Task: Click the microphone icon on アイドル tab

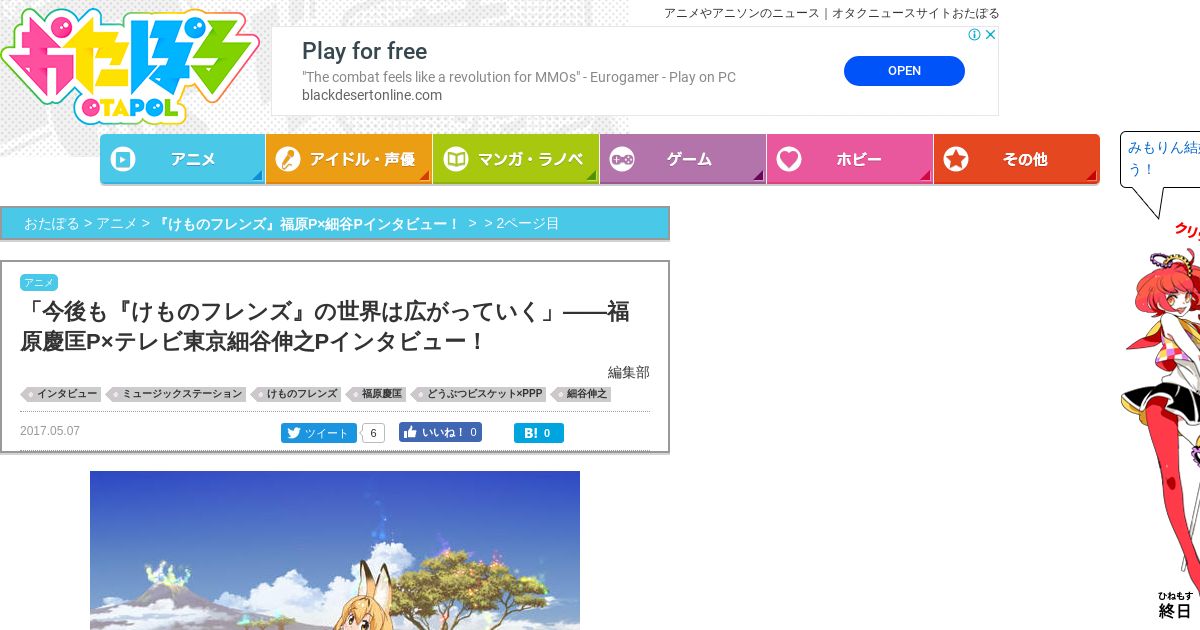Action: point(289,159)
